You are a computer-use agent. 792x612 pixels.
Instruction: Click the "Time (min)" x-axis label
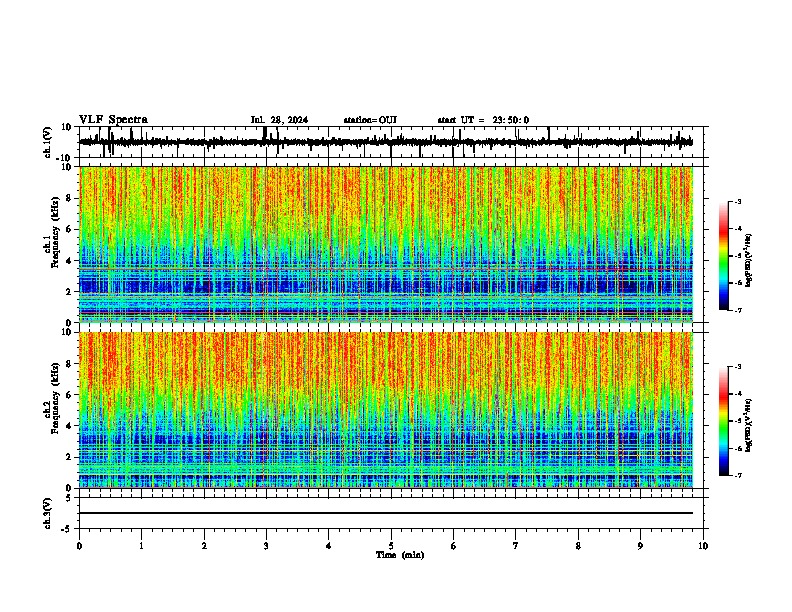pyautogui.click(x=400, y=555)
